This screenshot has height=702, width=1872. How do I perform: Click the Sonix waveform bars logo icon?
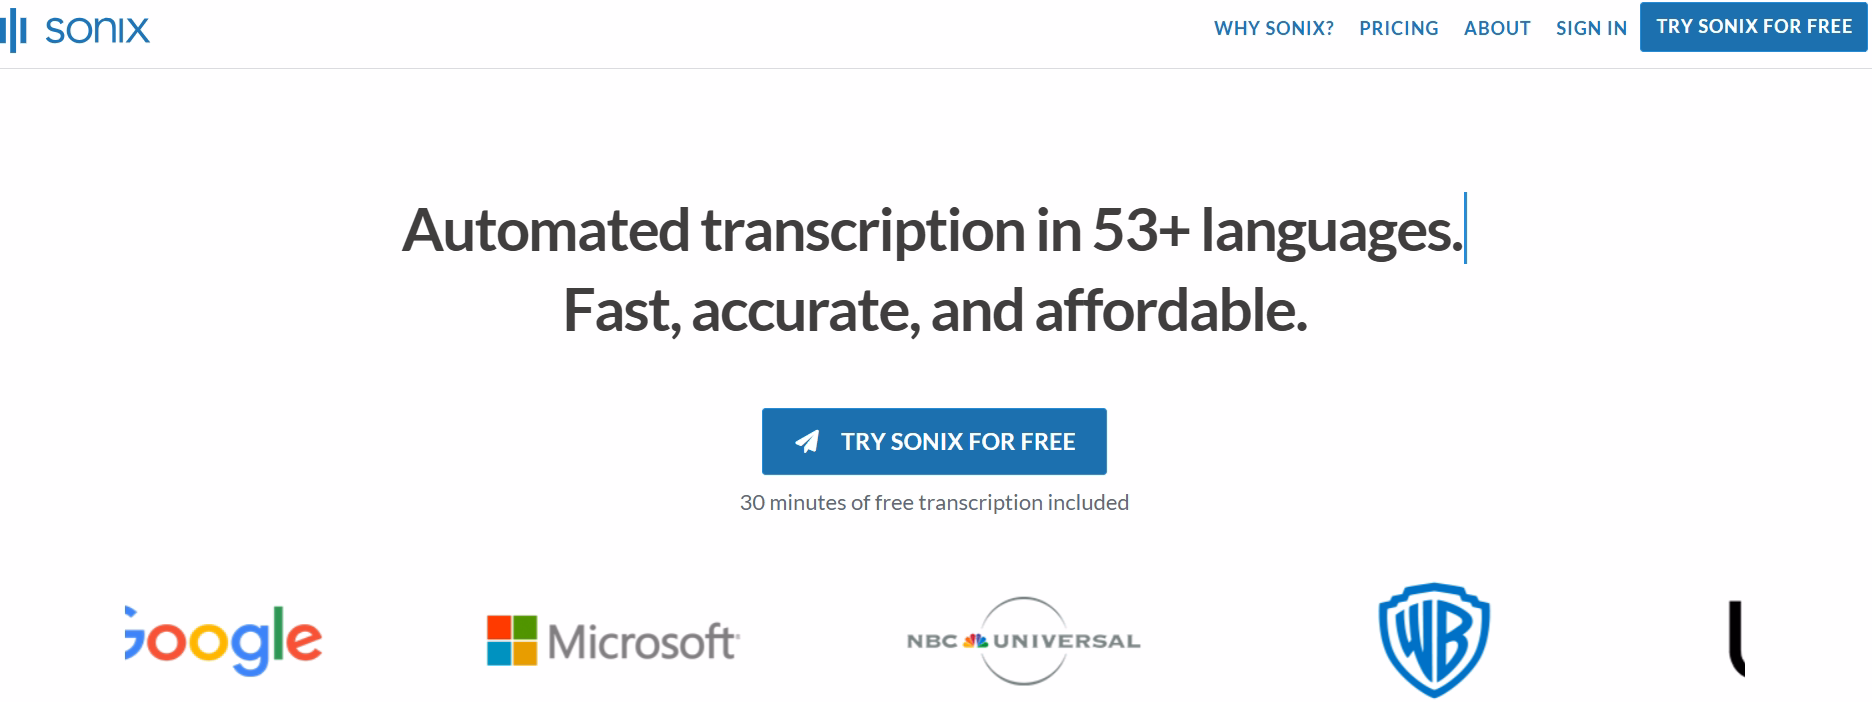14,32
